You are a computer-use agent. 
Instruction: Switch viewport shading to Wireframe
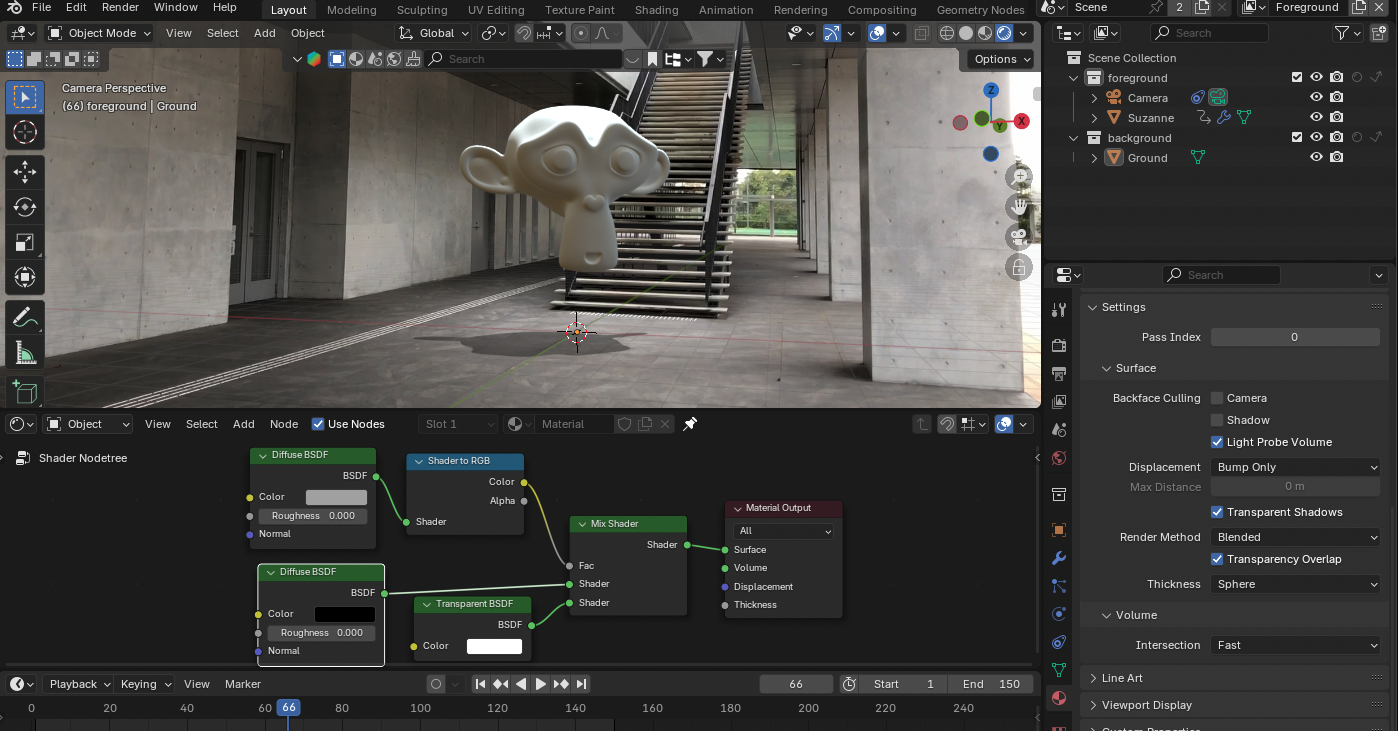click(x=947, y=33)
